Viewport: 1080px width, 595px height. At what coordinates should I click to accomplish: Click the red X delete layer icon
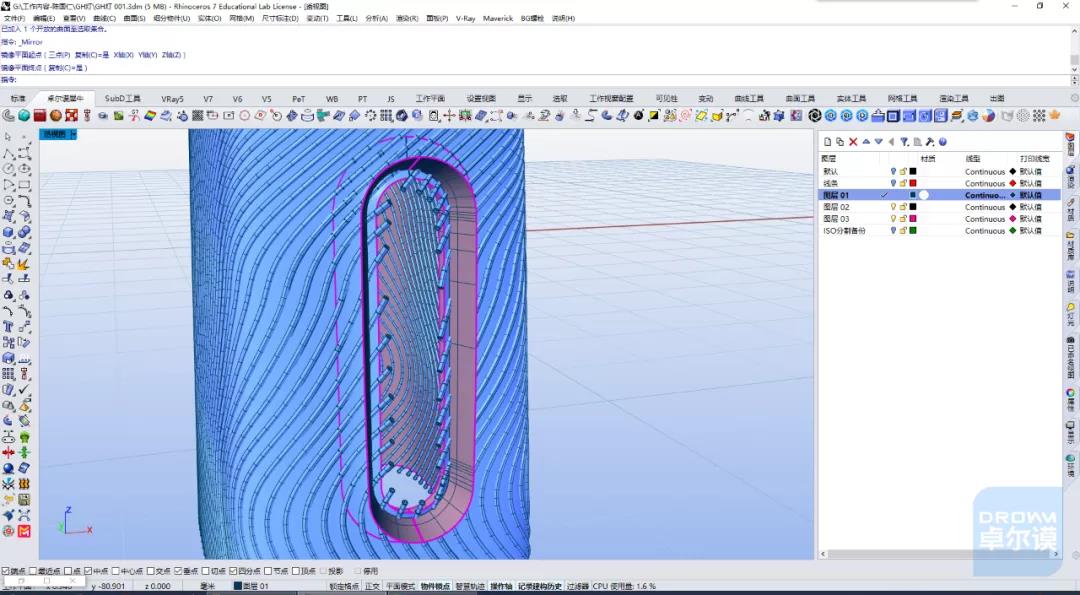point(853,142)
